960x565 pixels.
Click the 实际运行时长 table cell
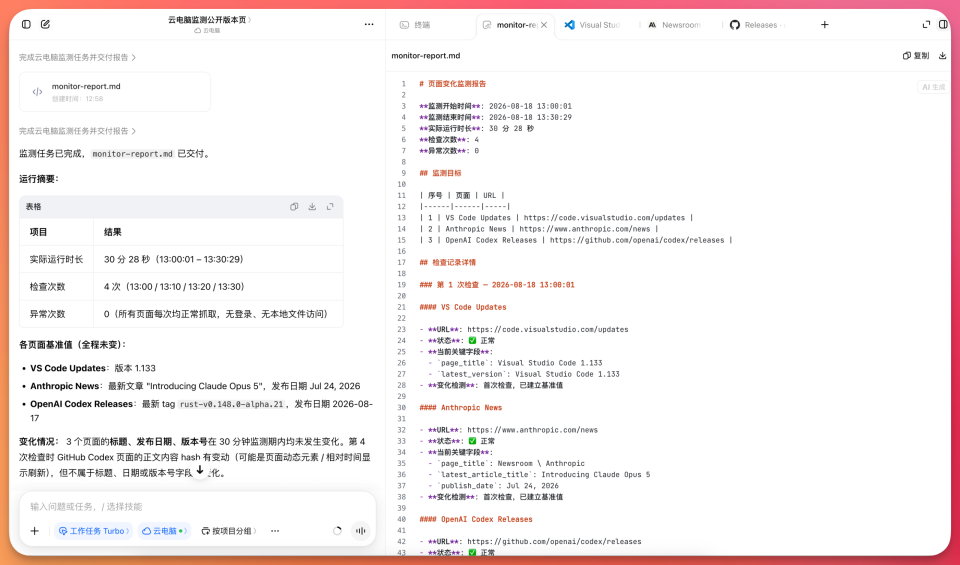pos(56,260)
